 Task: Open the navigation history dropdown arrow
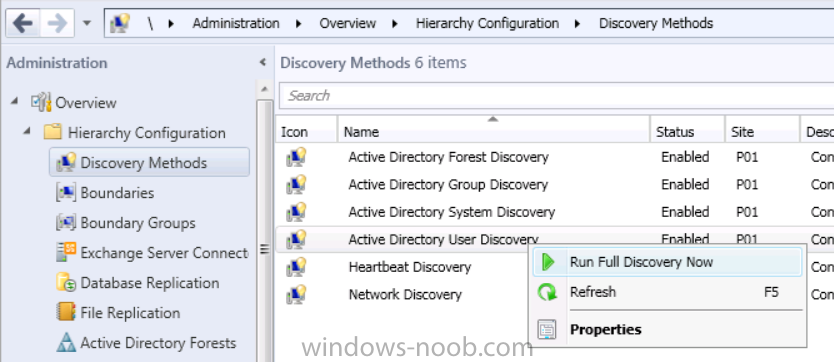[87, 23]
